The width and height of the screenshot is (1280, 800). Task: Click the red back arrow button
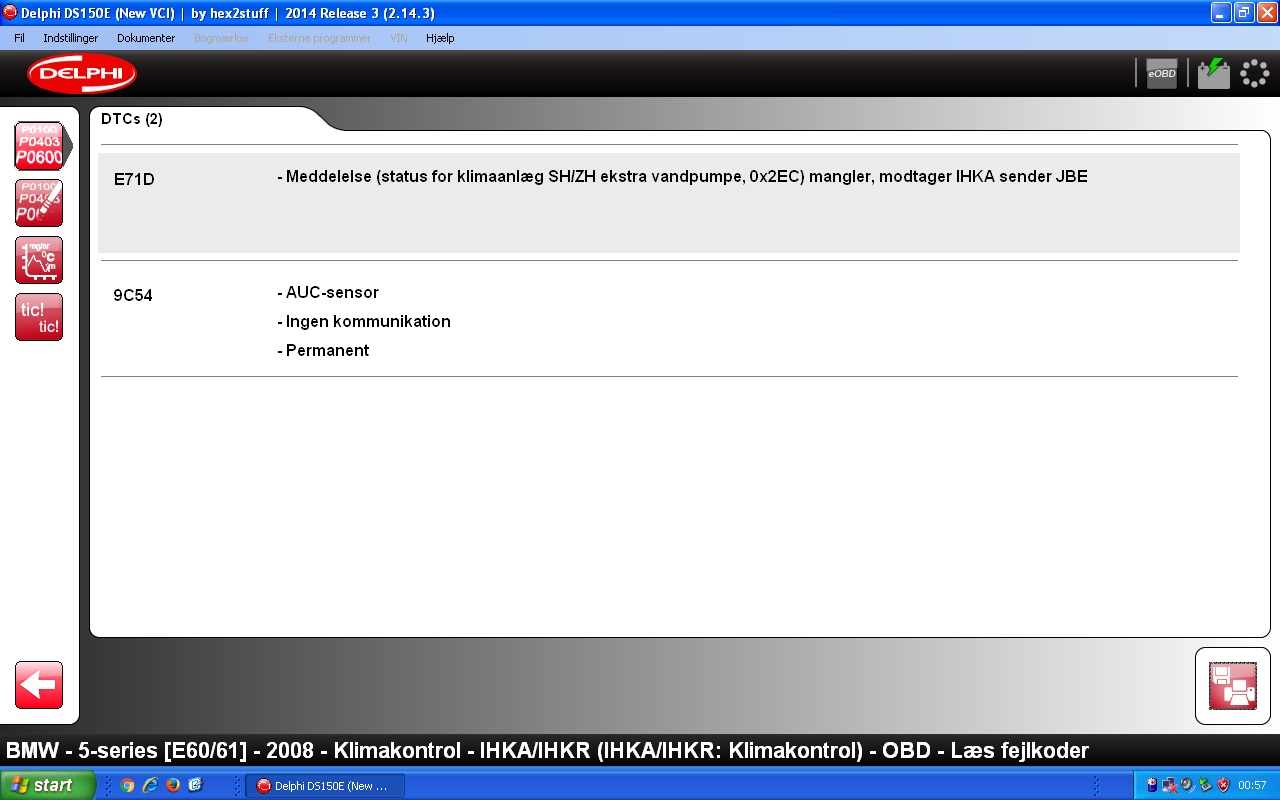[39, 685]
